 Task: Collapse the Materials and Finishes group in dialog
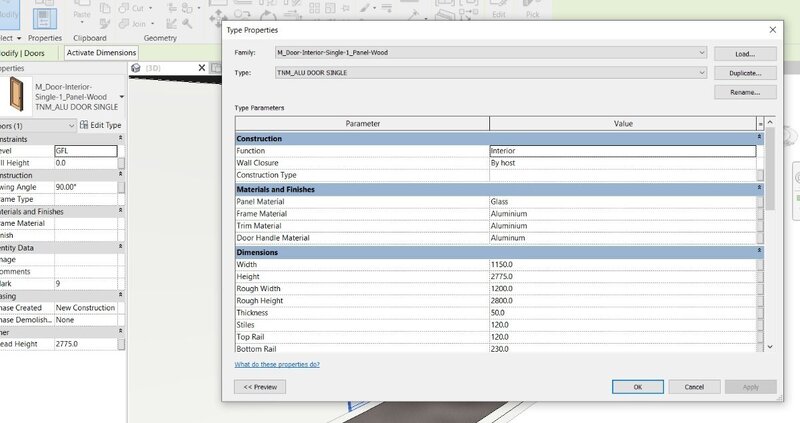pos(760,189)
